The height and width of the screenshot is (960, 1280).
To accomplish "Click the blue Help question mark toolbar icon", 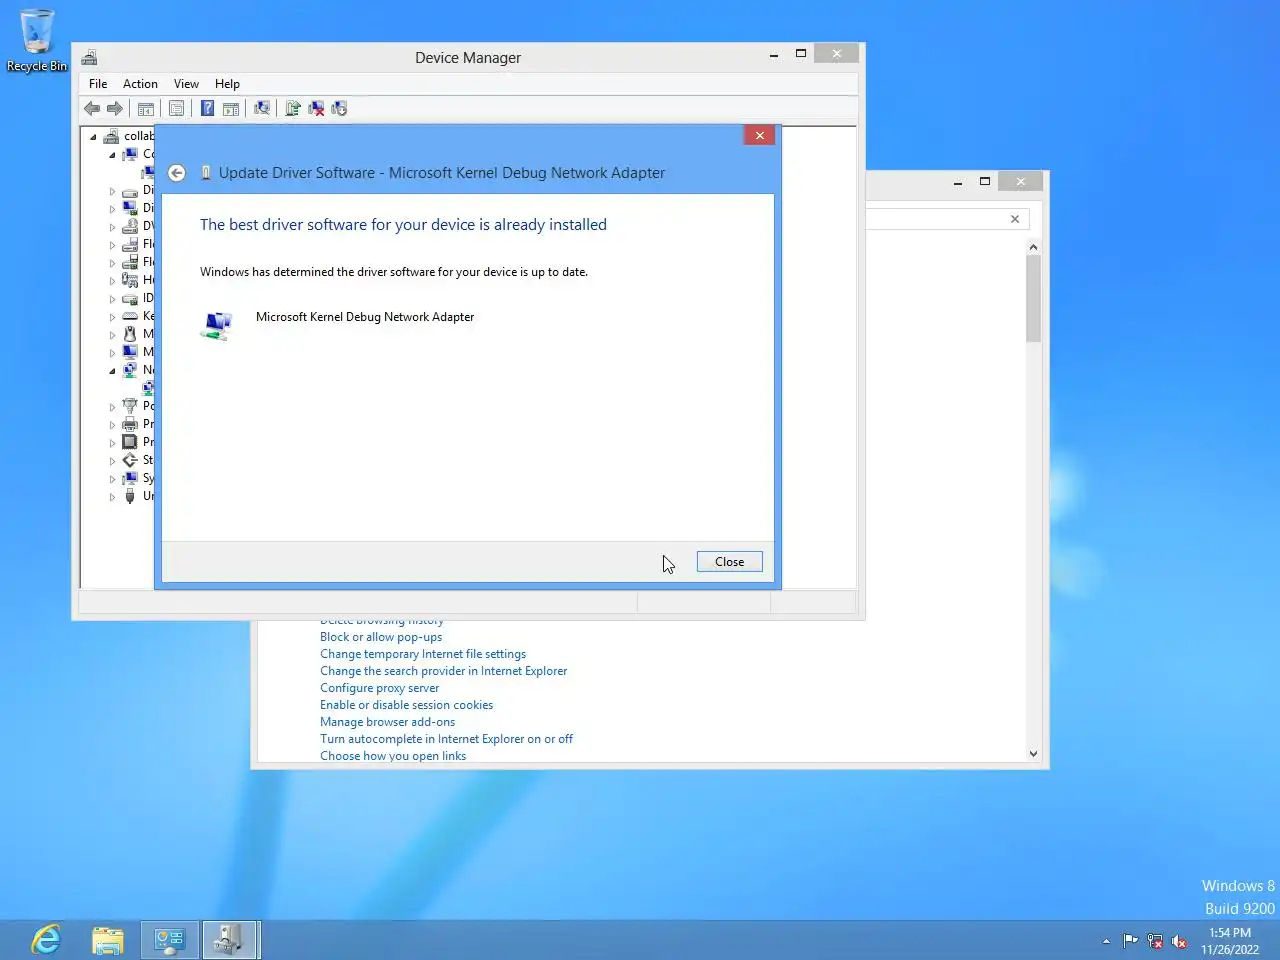I will 207,108.
